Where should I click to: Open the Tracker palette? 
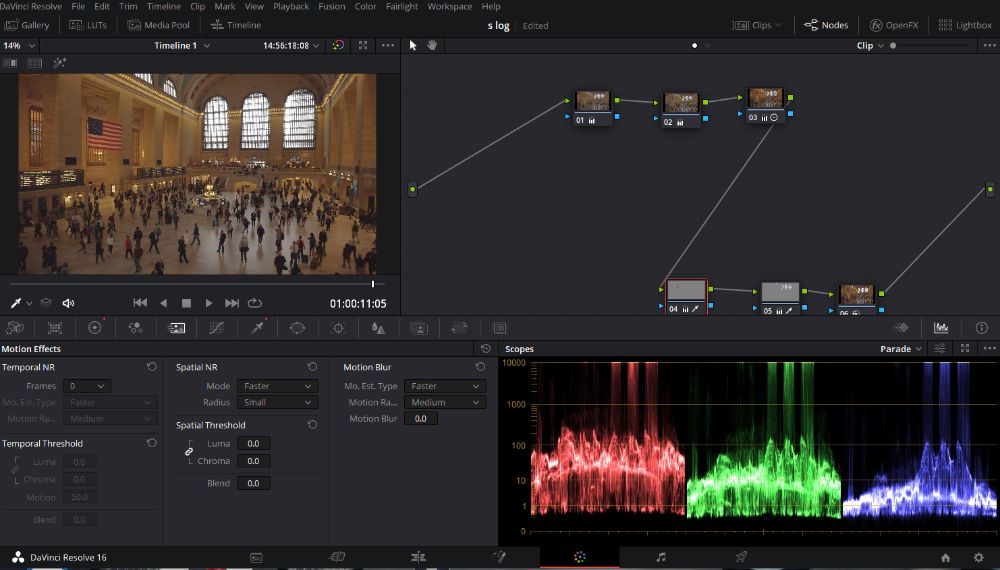(x=338, y=328)
